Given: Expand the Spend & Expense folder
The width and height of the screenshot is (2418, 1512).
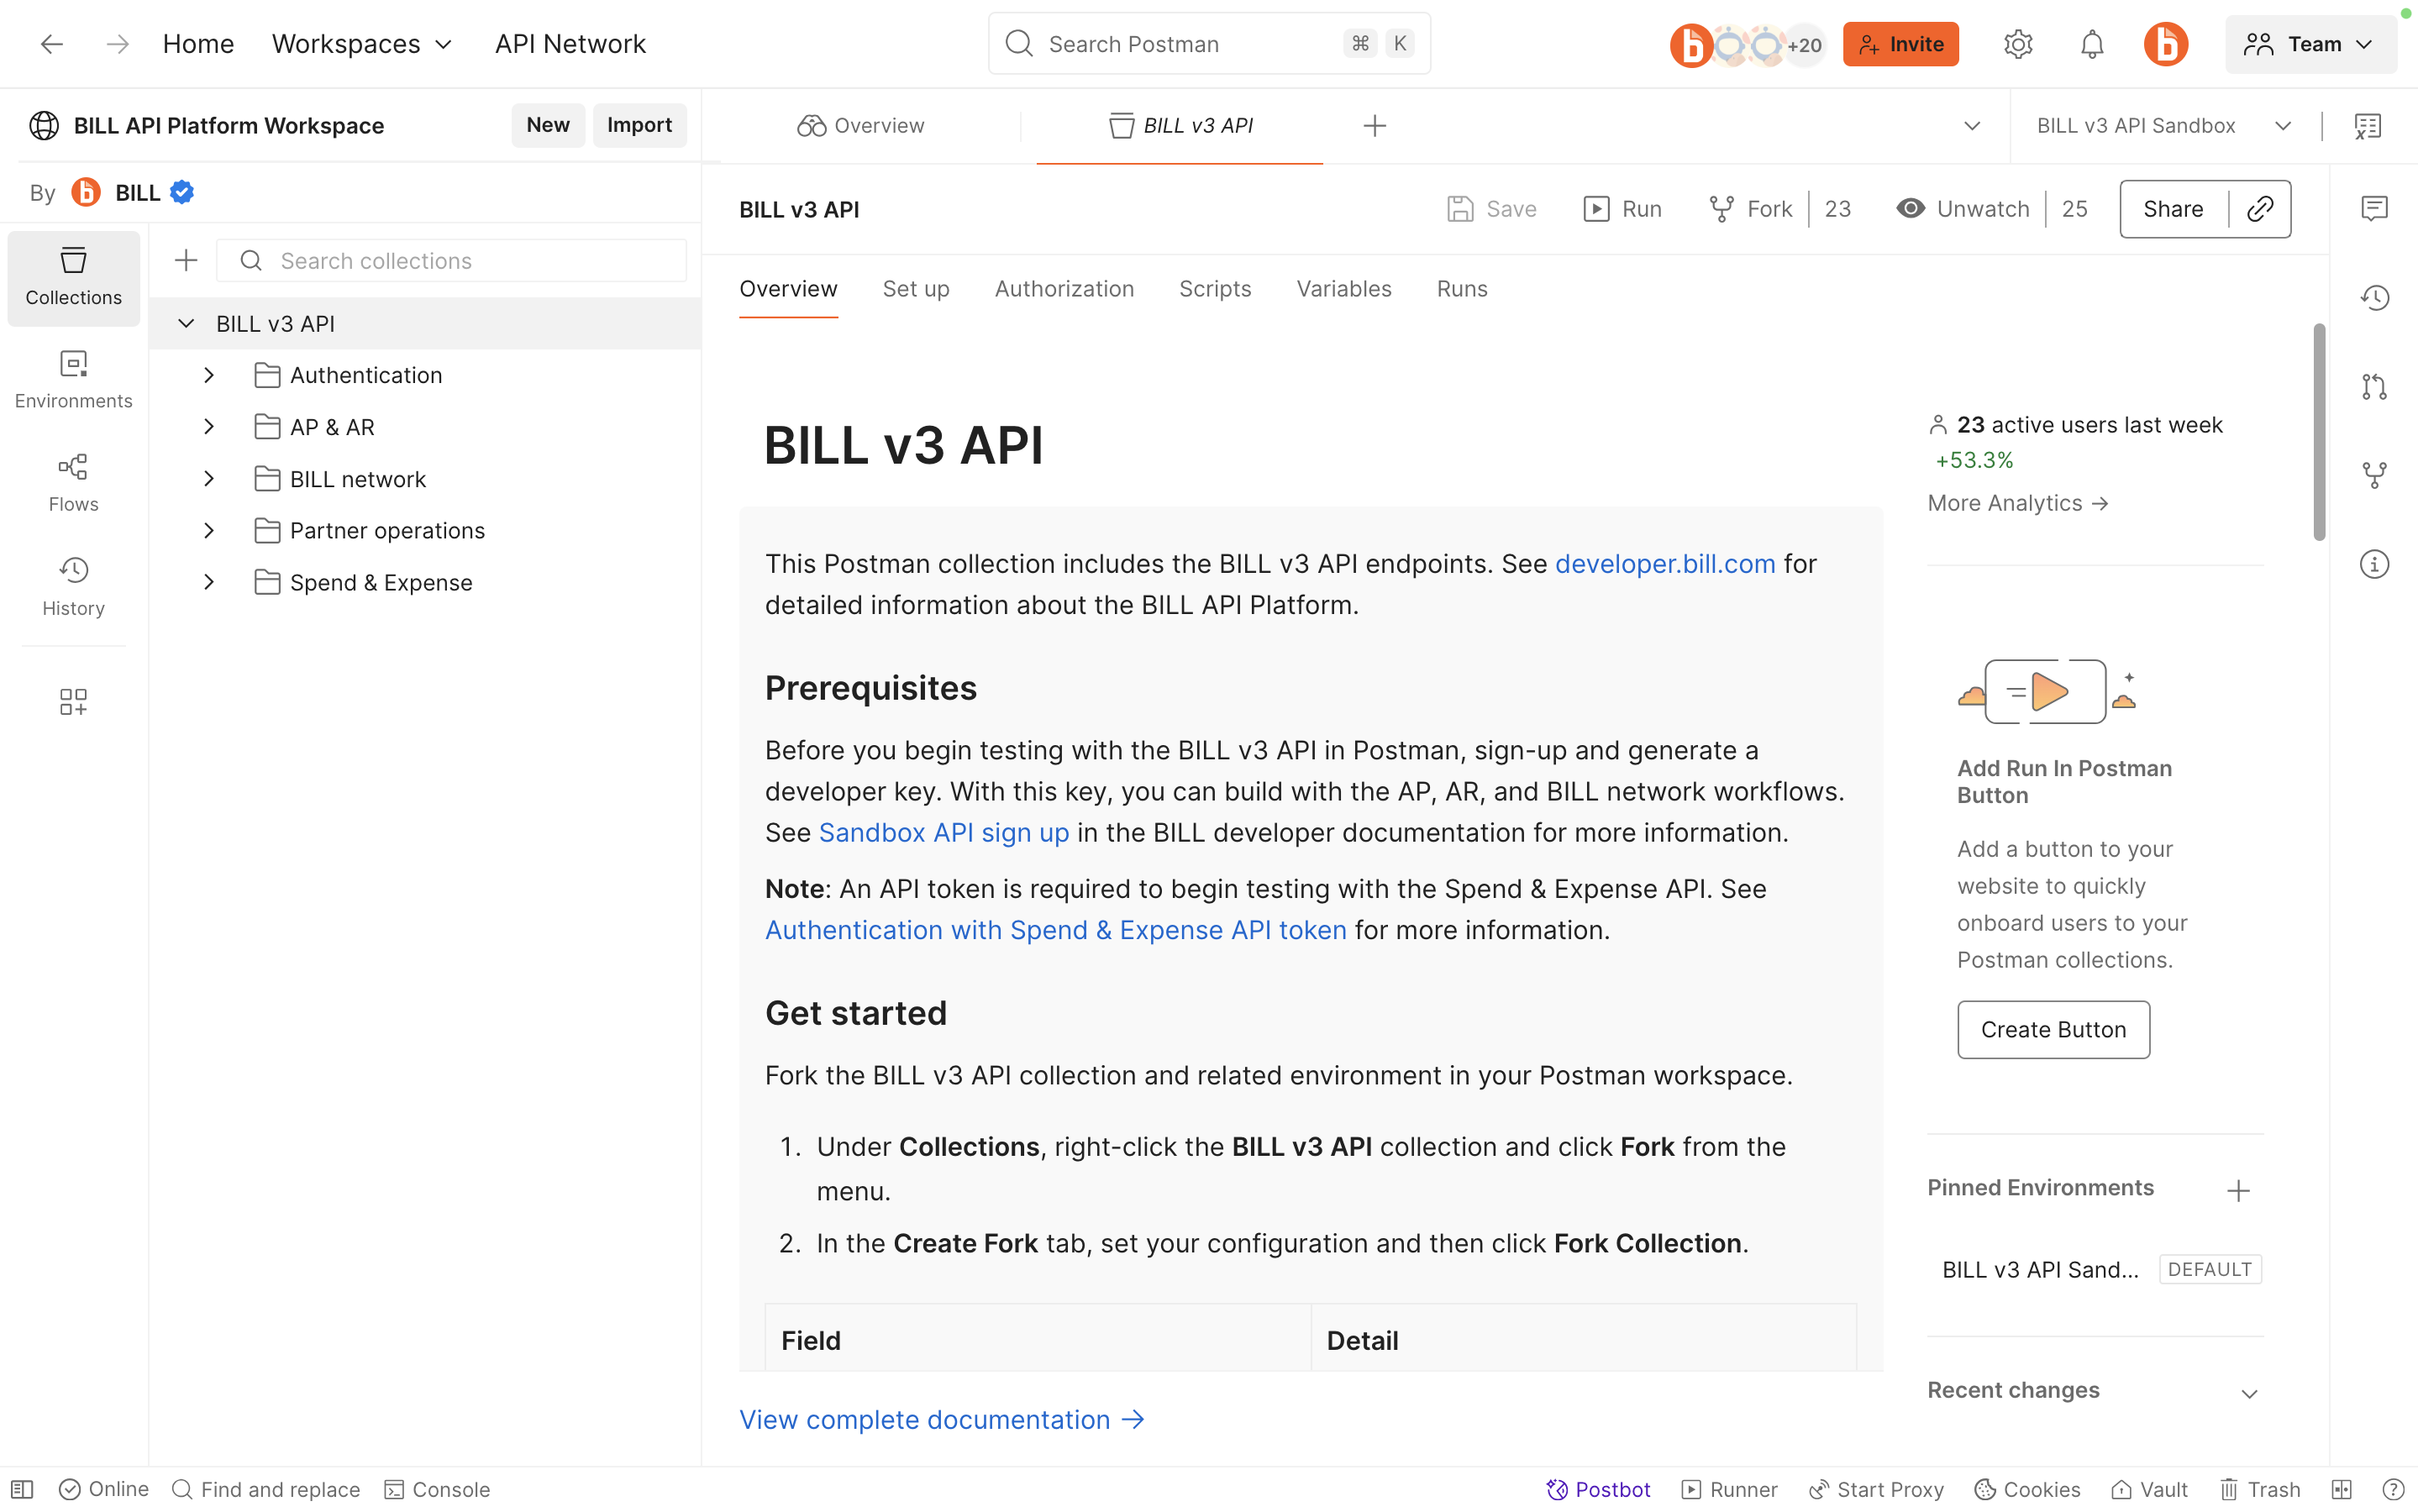Looking at the screenshot, I should coord(209,582).
